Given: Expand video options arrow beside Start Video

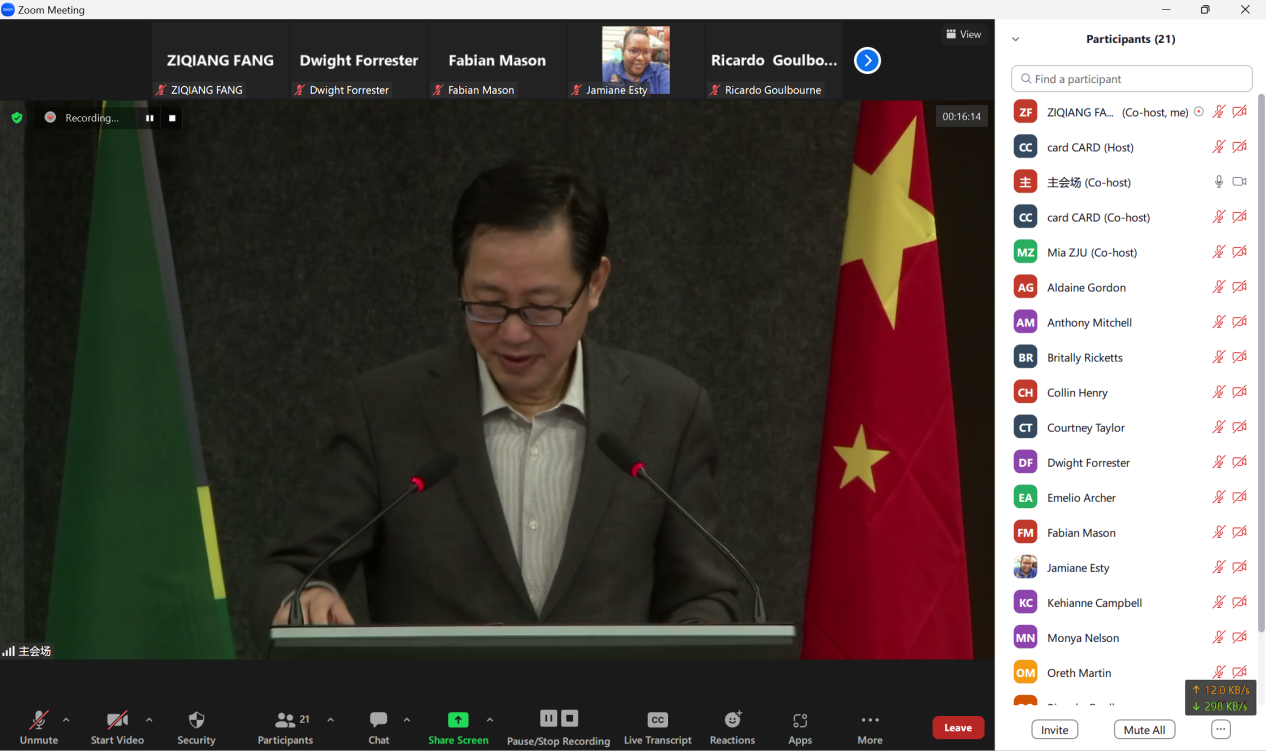Looking at the screenshot, I should pos(149,720).
